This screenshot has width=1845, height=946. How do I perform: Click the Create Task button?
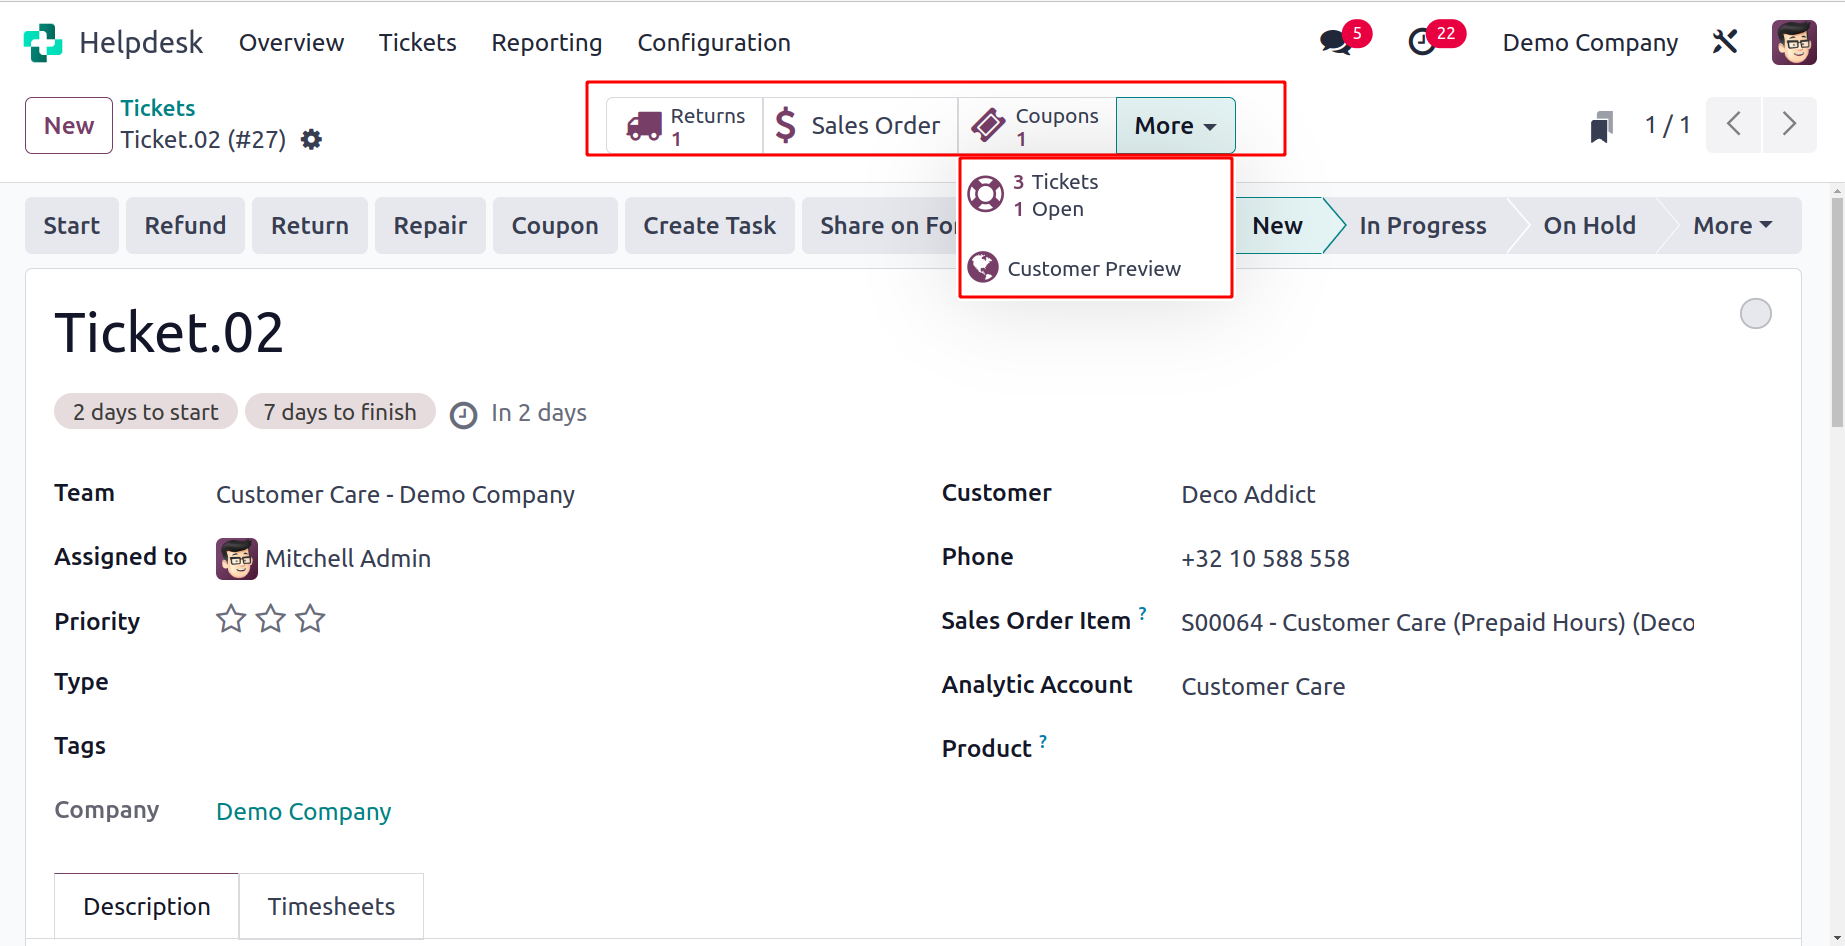(710, 226)
